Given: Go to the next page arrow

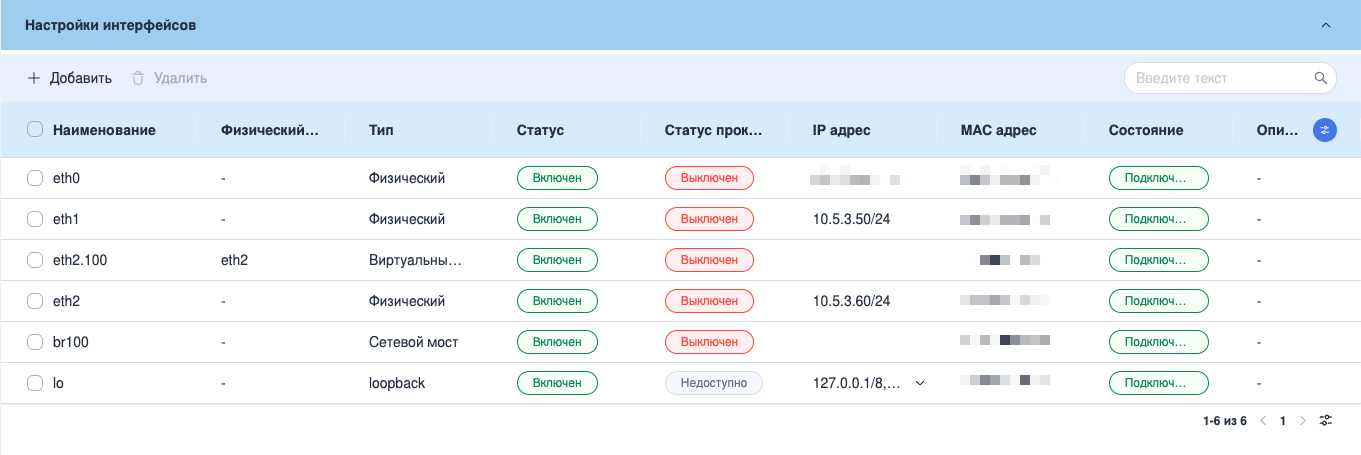Looking at the screenshot, I should [1302, 421].
